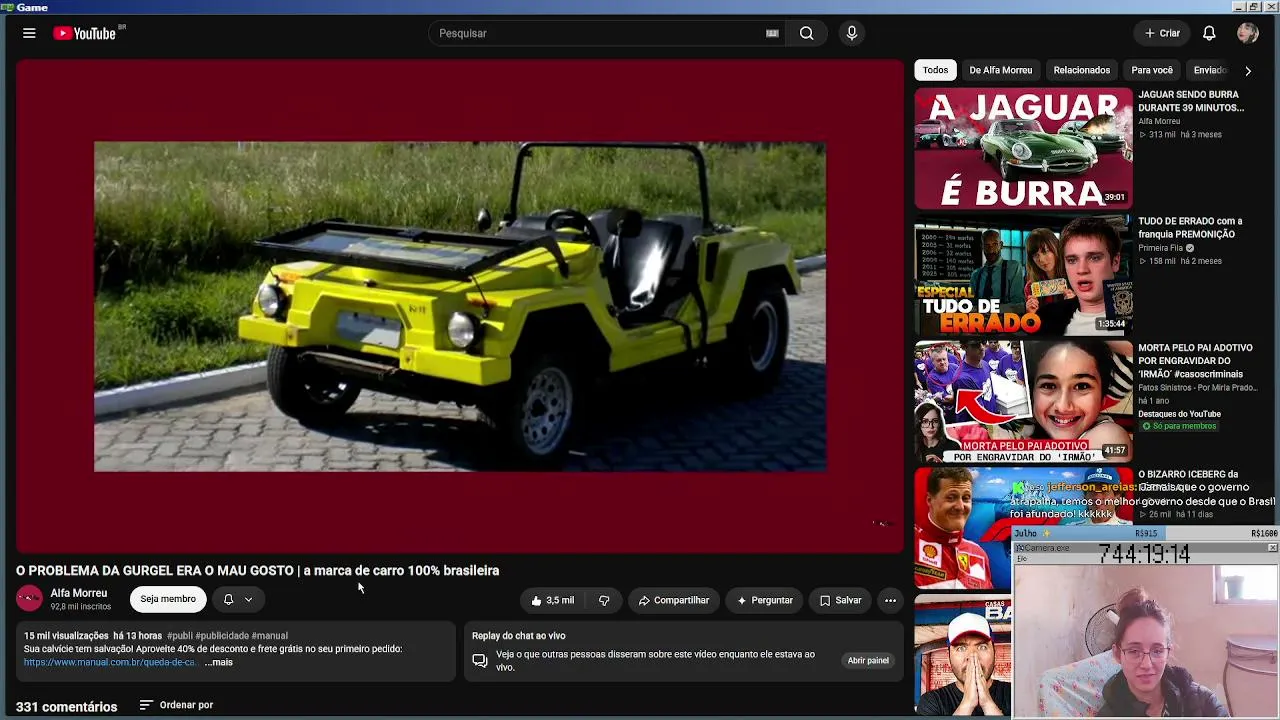Image resolution: width=1280 pixels, height=720 pixels.
Task: Open Alfa Morreu channel avatar below video
Action: pos(29,599)
